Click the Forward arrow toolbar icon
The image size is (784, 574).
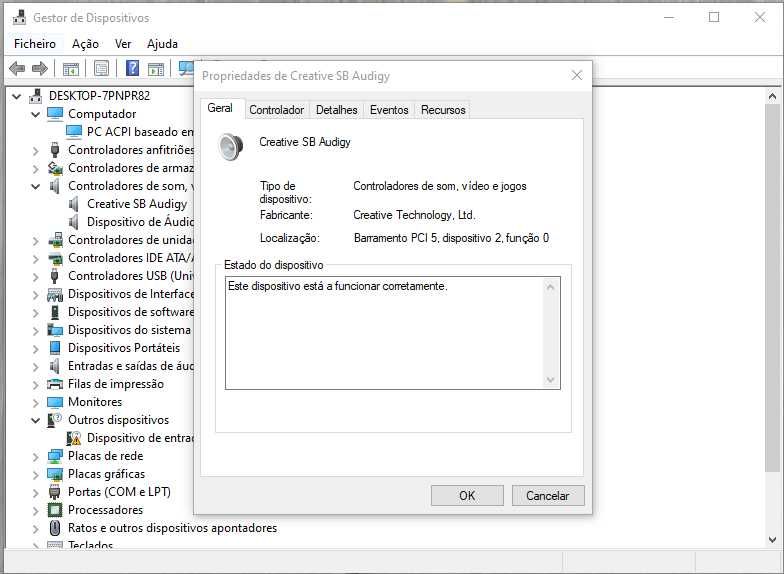coord(40,68)
